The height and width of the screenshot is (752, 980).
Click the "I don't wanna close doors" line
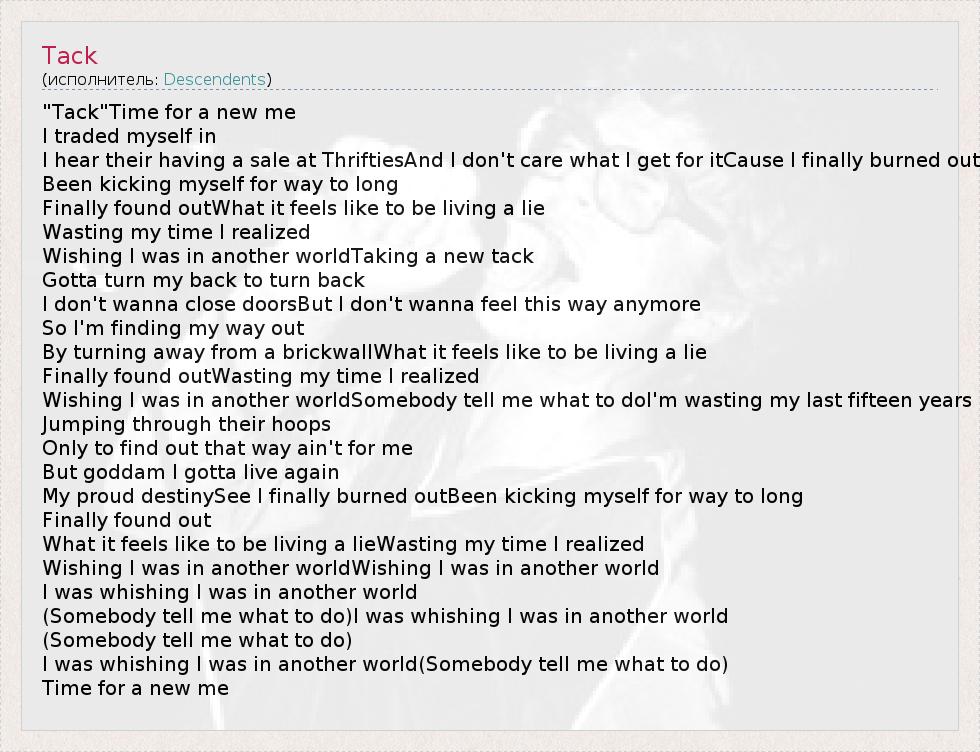pos(371,304)
